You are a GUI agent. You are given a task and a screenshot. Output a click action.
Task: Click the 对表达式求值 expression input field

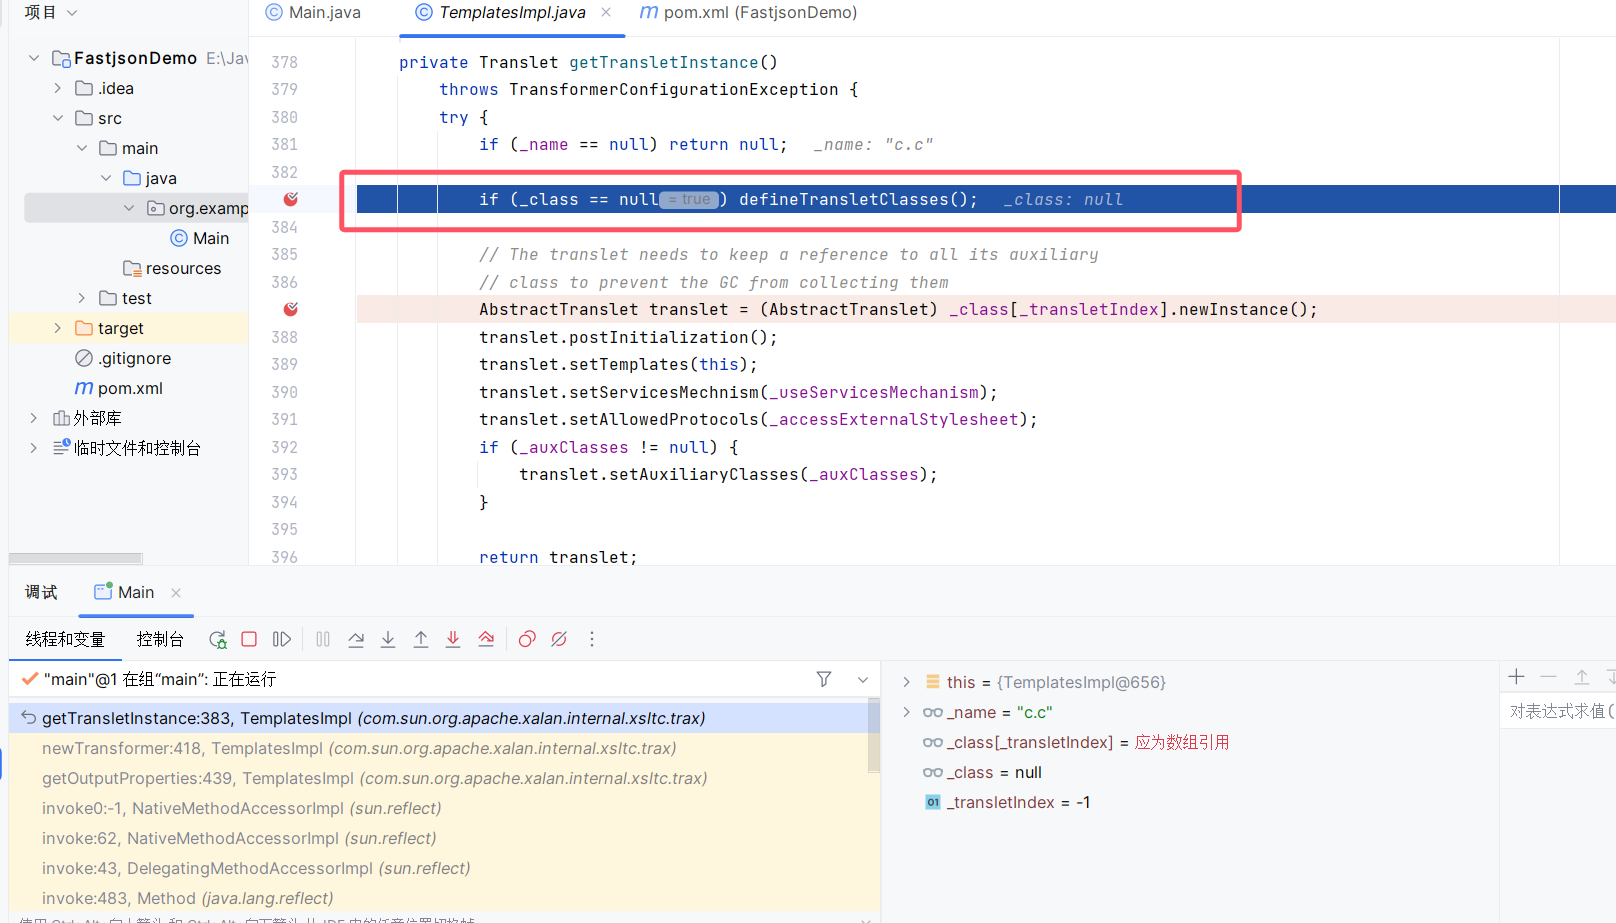tap(1559, 711)
